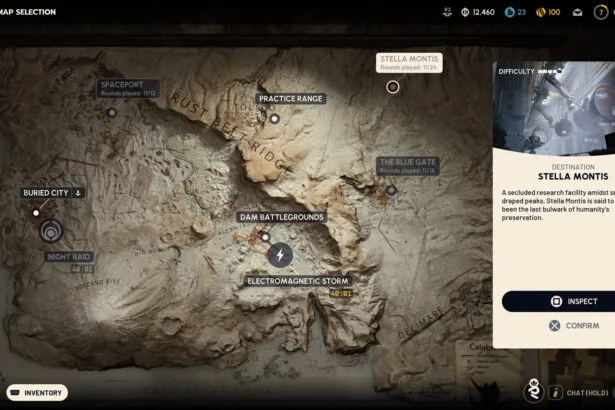Click the Stella Montis destination title
Viewport: 615px width, 410px height.
573,177
